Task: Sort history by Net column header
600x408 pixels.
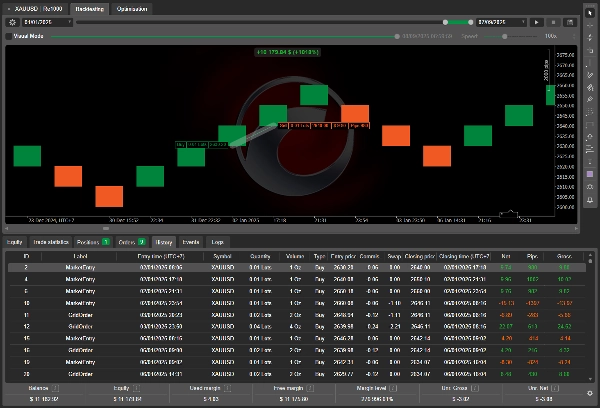Action: tap(506, 256)
